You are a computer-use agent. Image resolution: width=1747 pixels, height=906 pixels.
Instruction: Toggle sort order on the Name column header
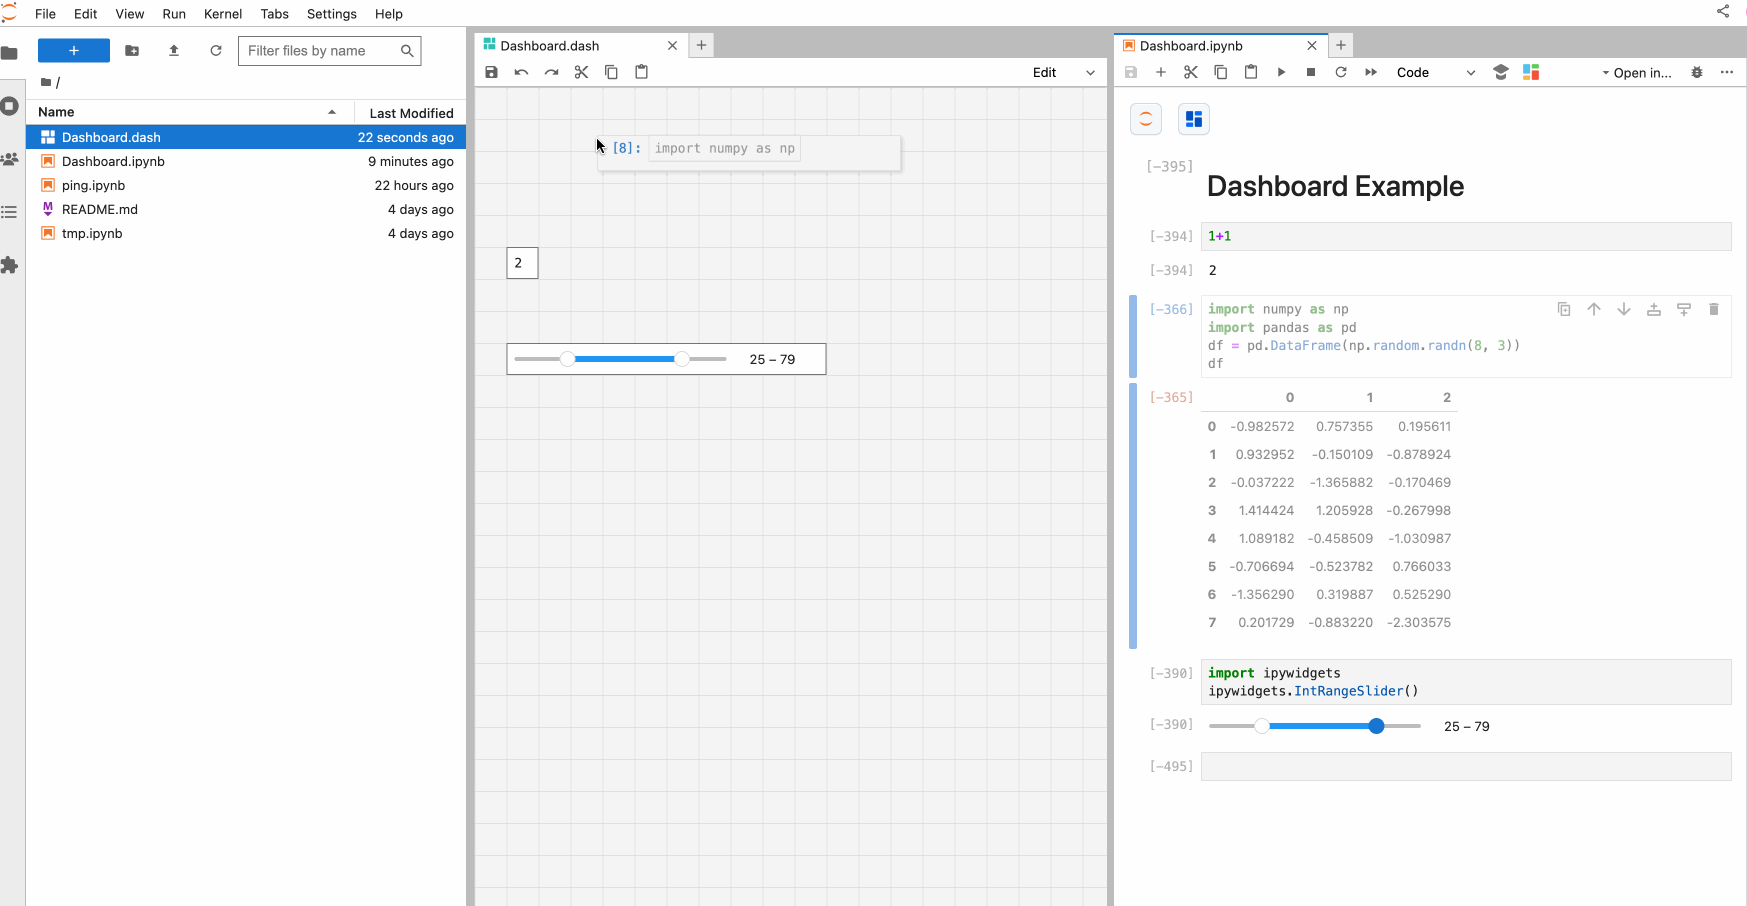56,111
